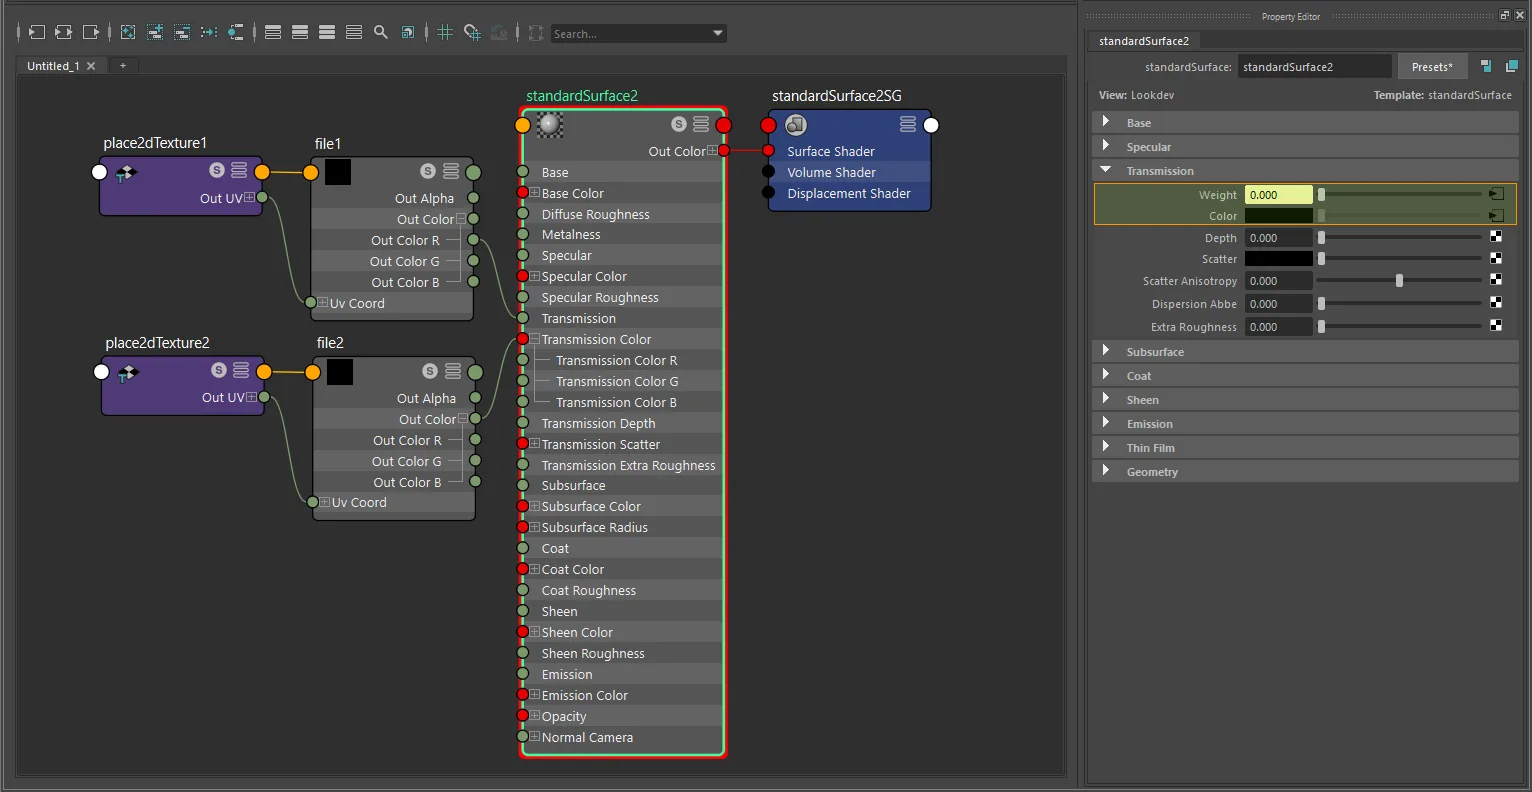Expand the Emission section in Property Editor
1532x792 pixels.
pos(1305,424)
